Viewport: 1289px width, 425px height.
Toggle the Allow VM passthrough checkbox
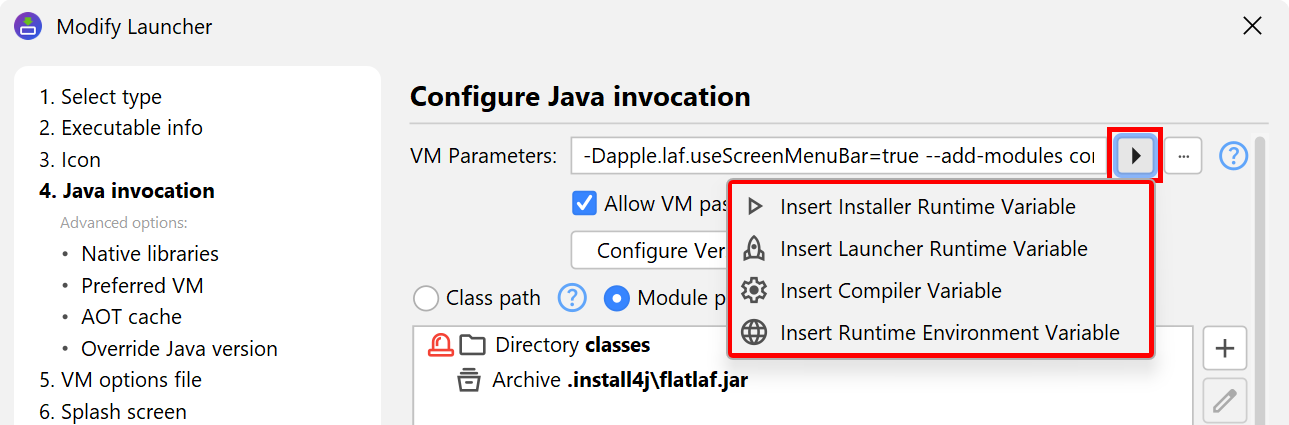coord(584,204)
